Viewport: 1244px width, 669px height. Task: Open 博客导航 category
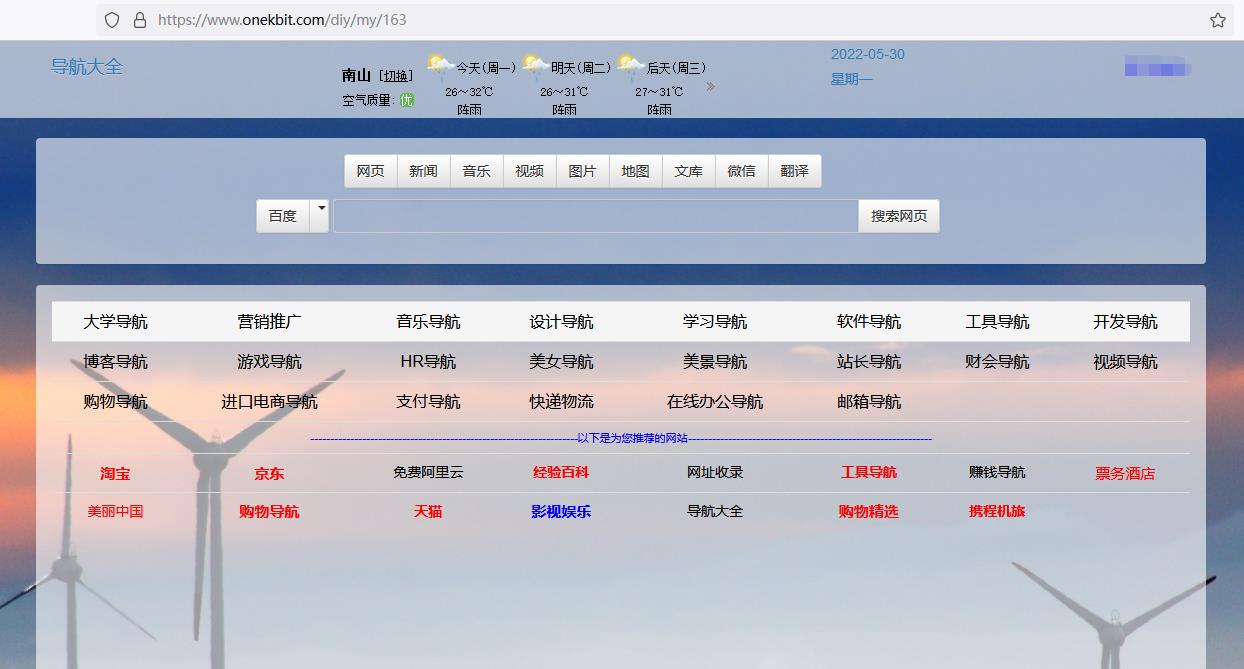pos(116,362)
